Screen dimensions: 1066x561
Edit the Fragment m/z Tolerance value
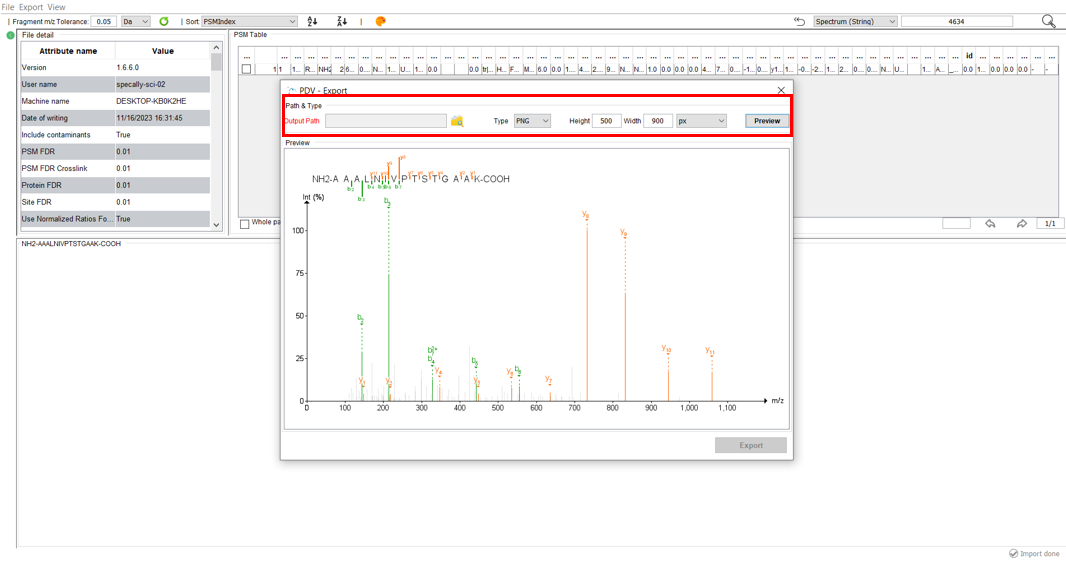[x=103, y=22]
